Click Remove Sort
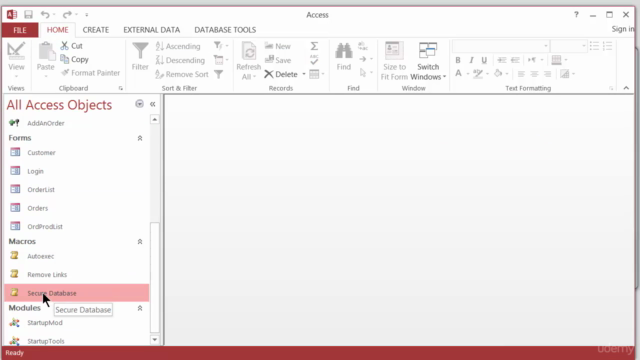This screenshot has height=360, width=640. 182,74
